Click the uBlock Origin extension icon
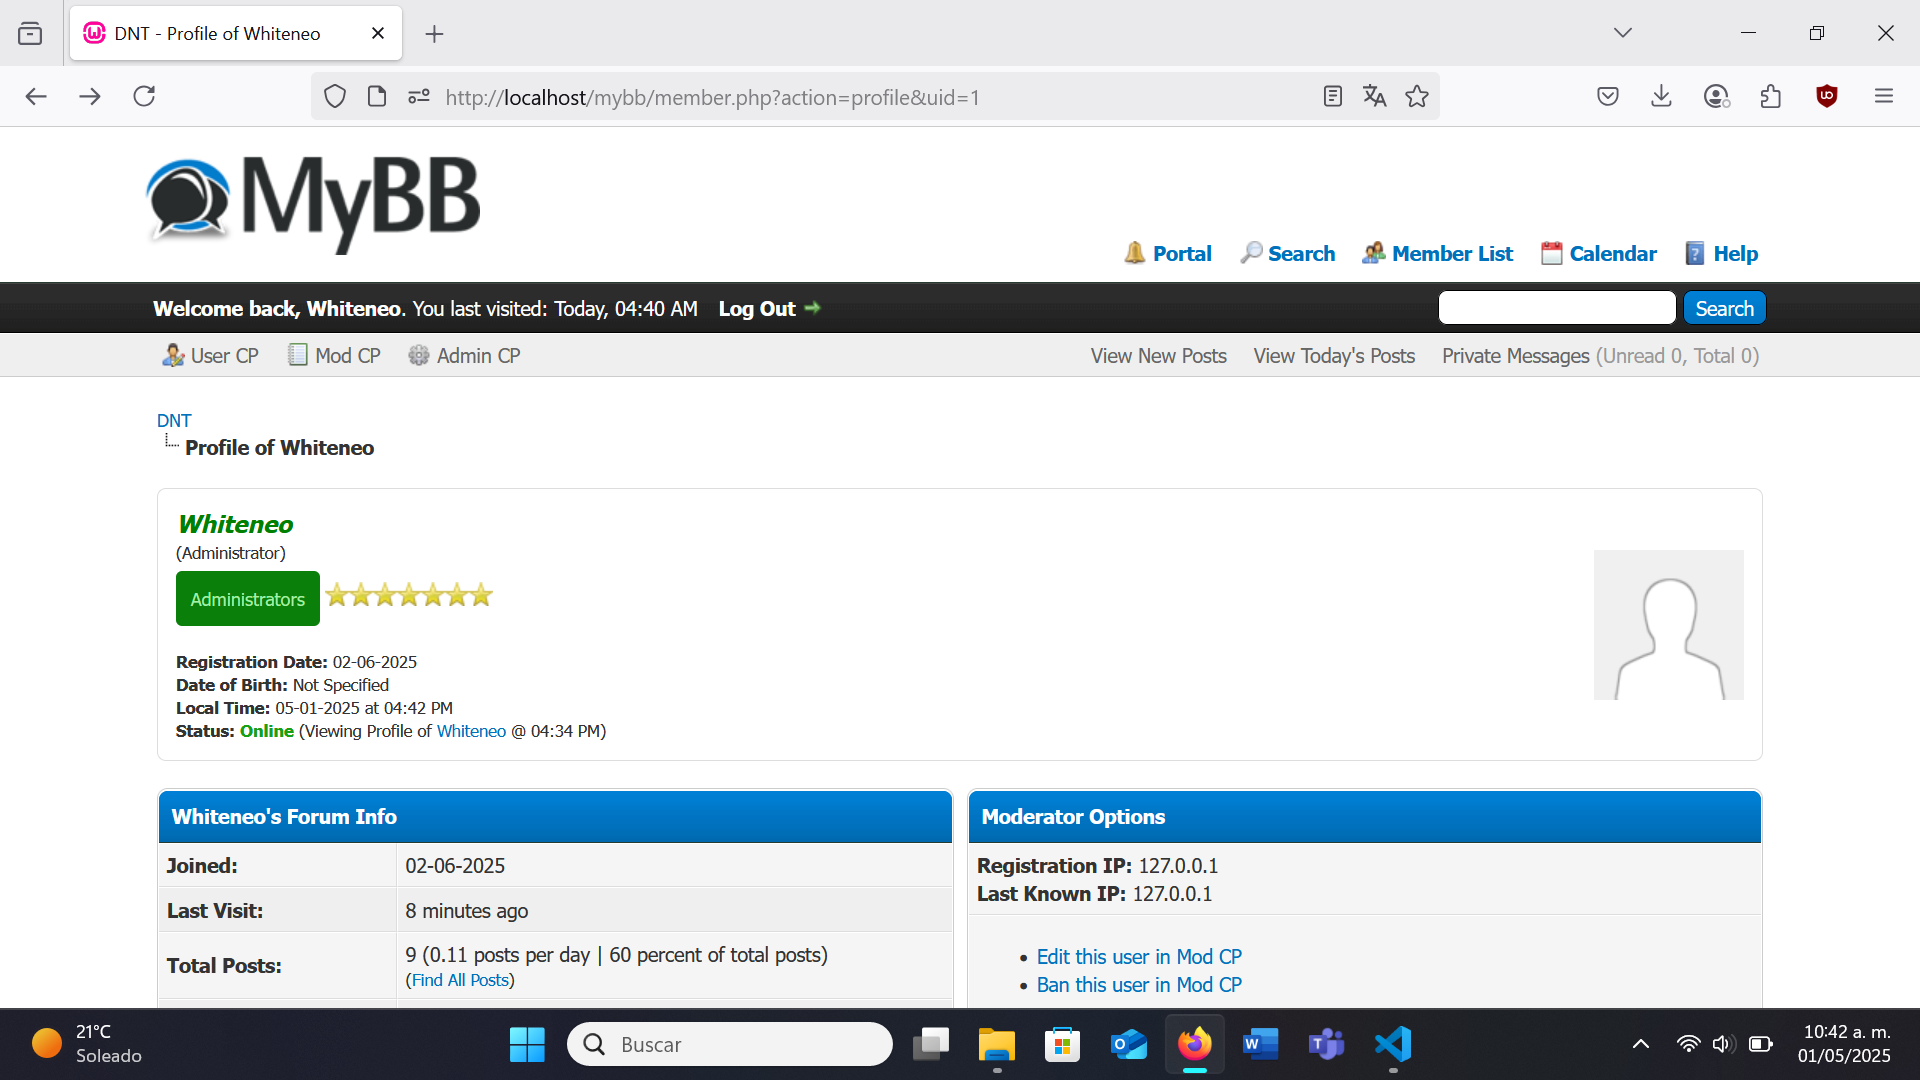Screen dimensions: 1920x1080 [1826, 96]
